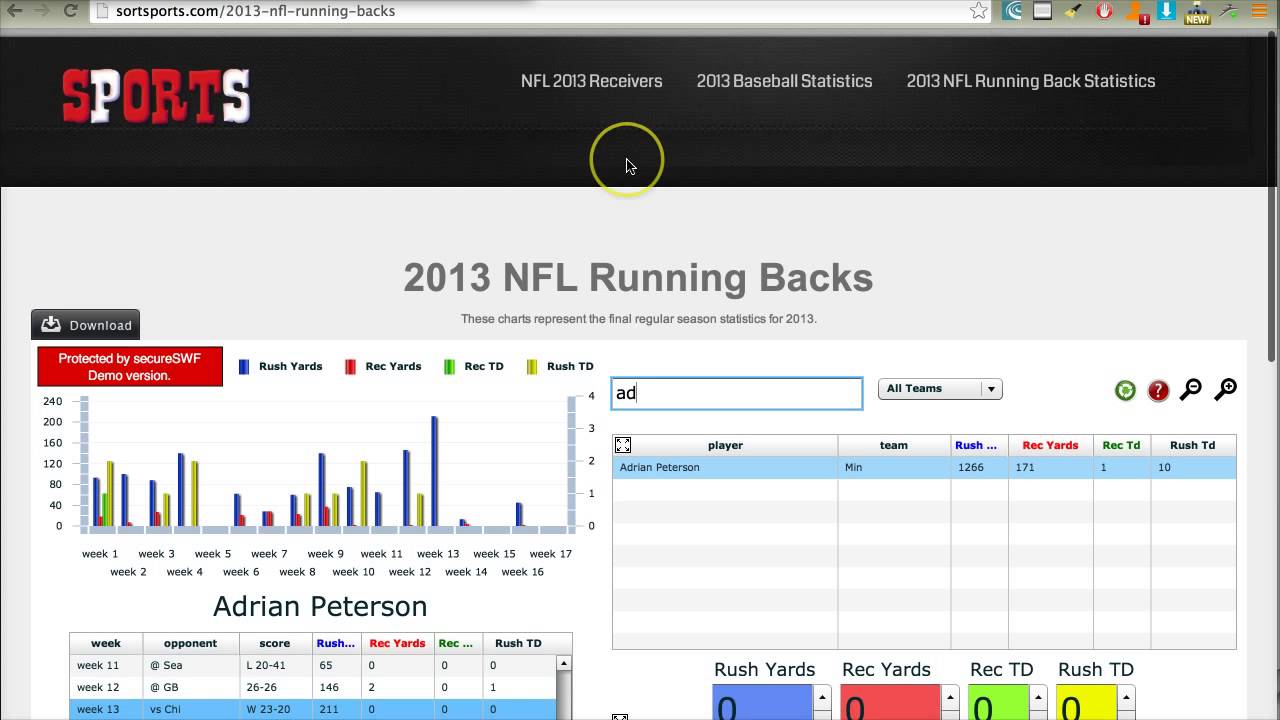Screen dimensions: 1280x720
Task: Click the green refresh chart icon
Action: pos(1125,390)
